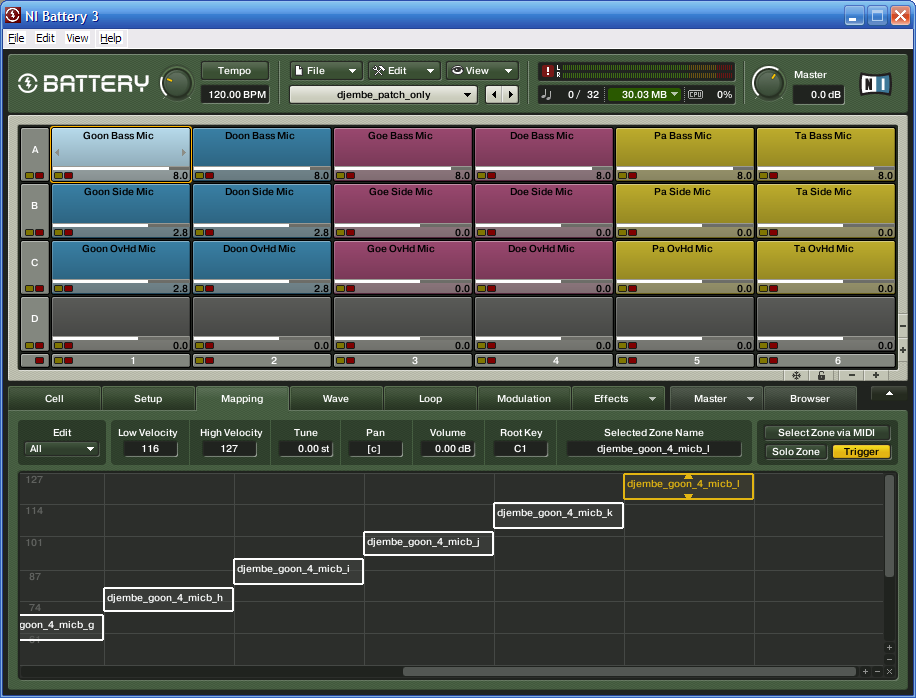
Task: Click the X reset-zoom button in mapping editor
Action: pyautogui.click(x=889, y=672)
